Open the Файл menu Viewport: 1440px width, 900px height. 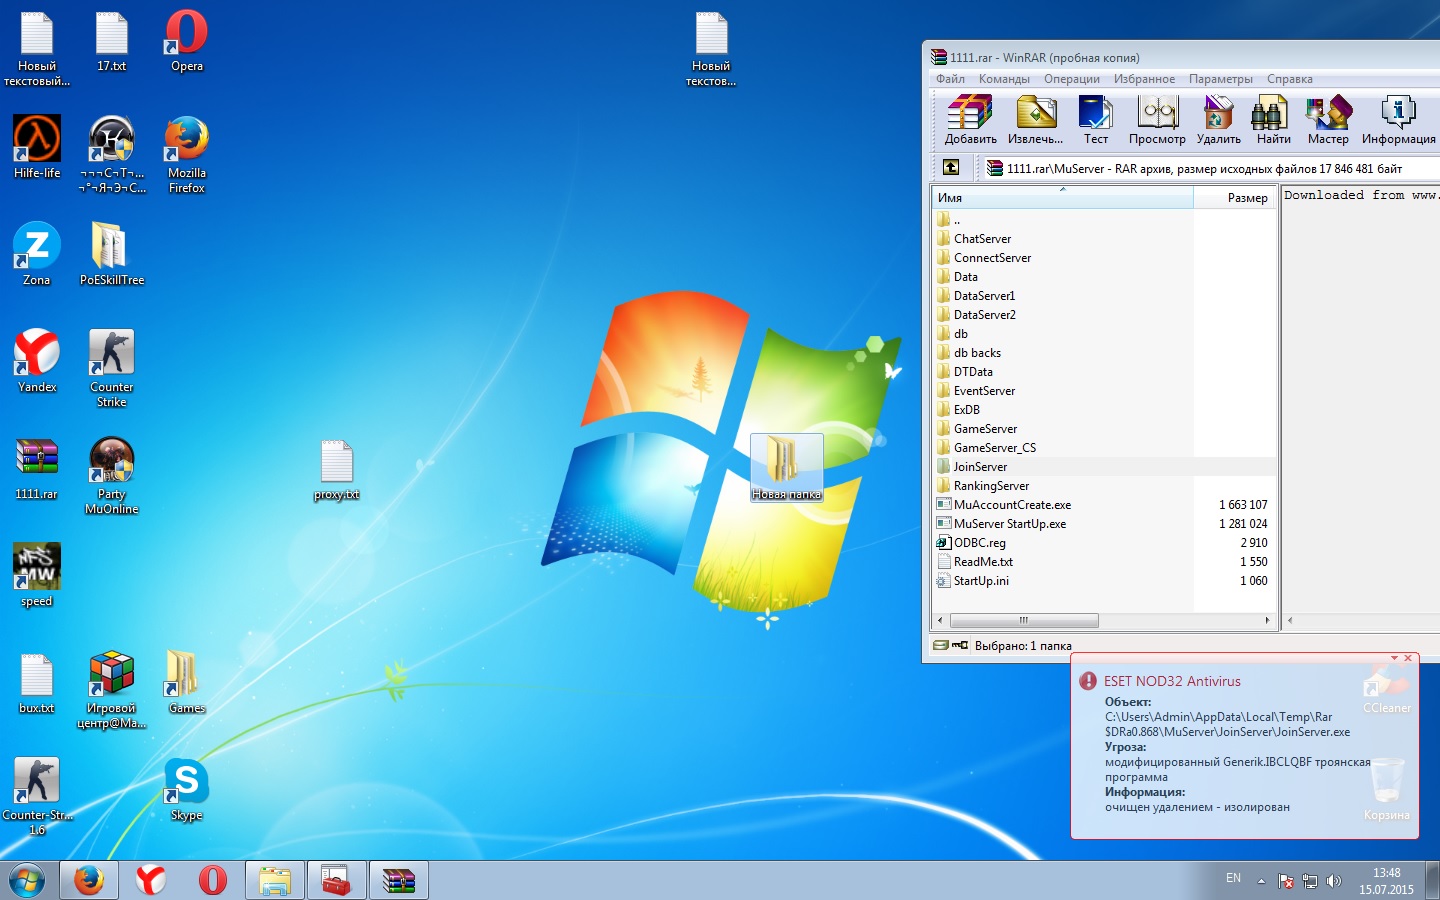(x=950, y=79)
